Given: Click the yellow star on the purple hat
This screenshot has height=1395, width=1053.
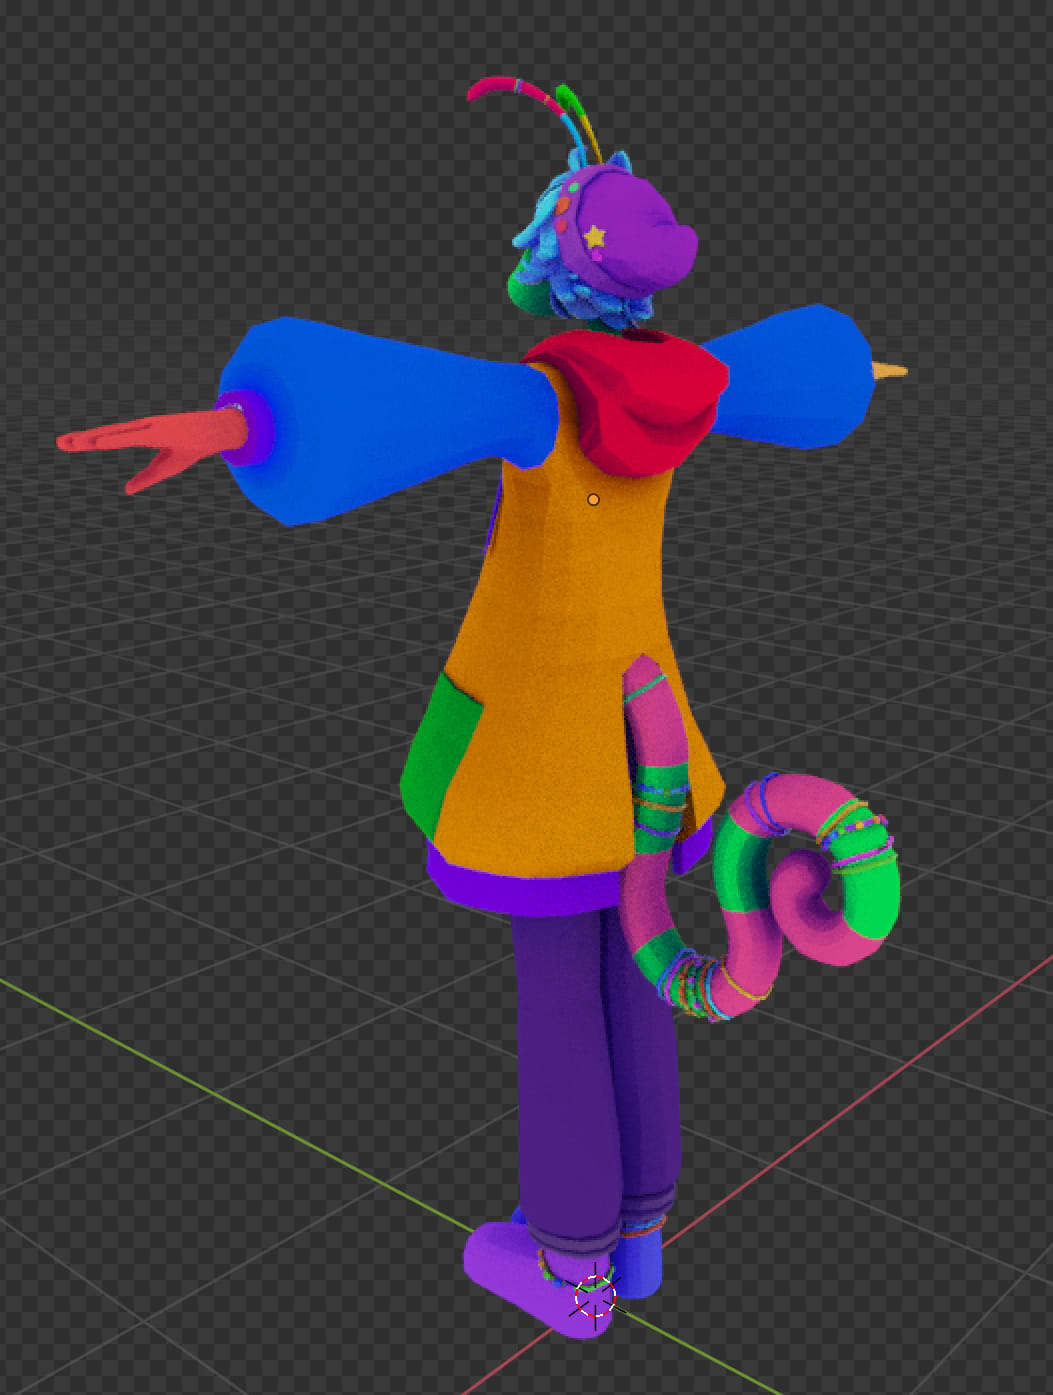Looking at the screenshot, I should (x=595, y=237).
